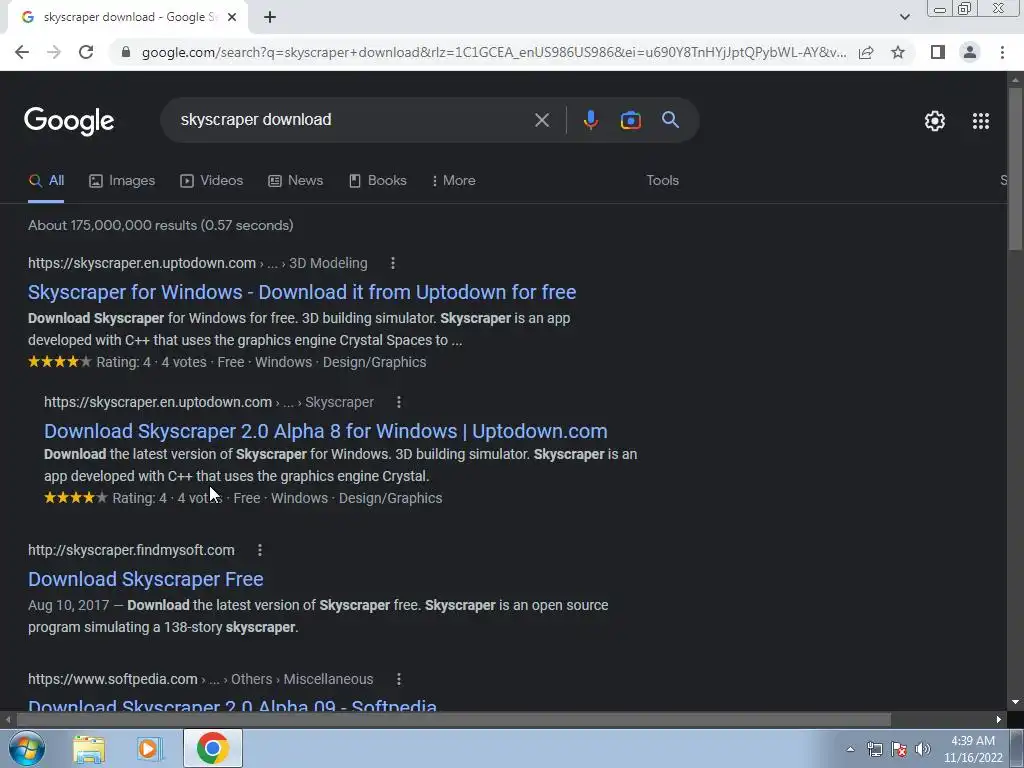Open the taskbar clock and date
1024x768 pixels.
point(973,749)
